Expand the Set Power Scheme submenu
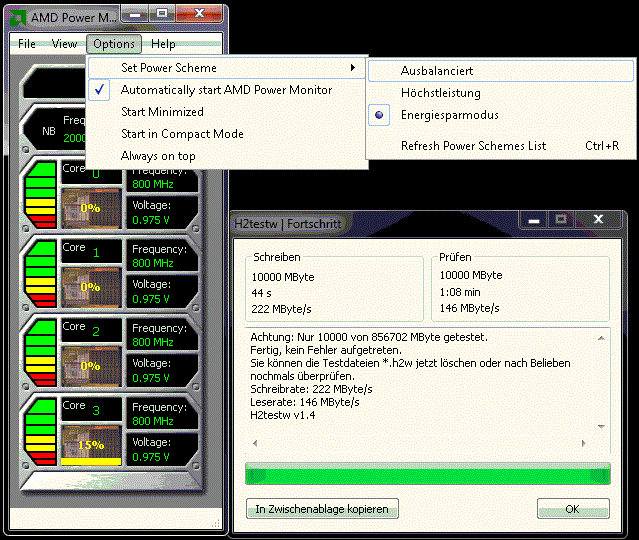The height and width of the screenshot is (540, 639). click(226, 68)
